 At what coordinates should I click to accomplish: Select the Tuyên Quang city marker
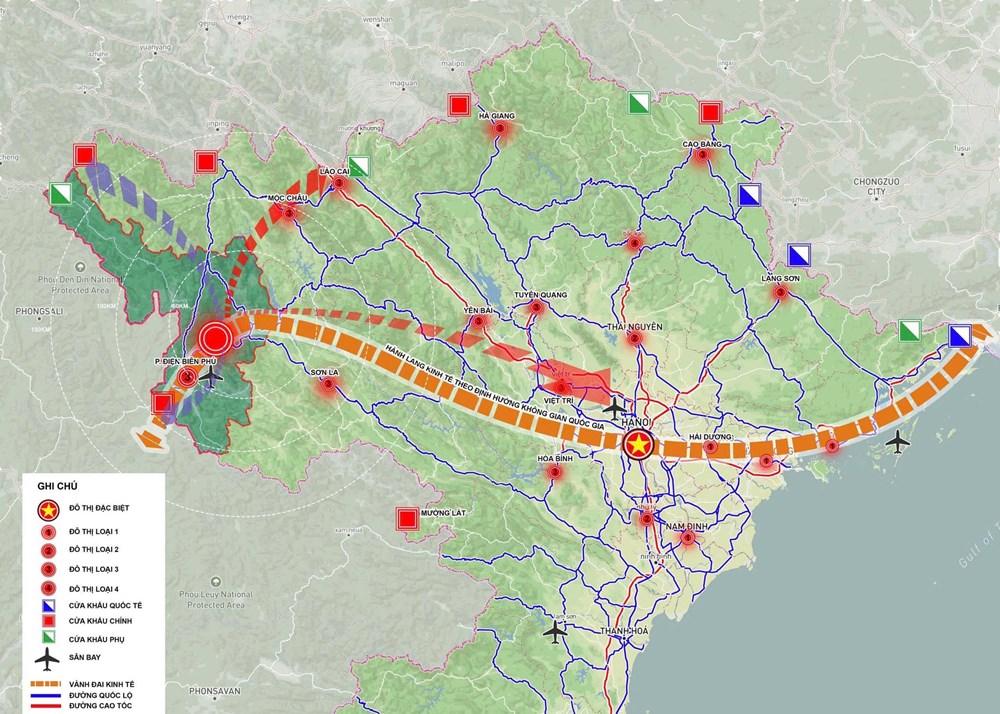click(536, 309)
